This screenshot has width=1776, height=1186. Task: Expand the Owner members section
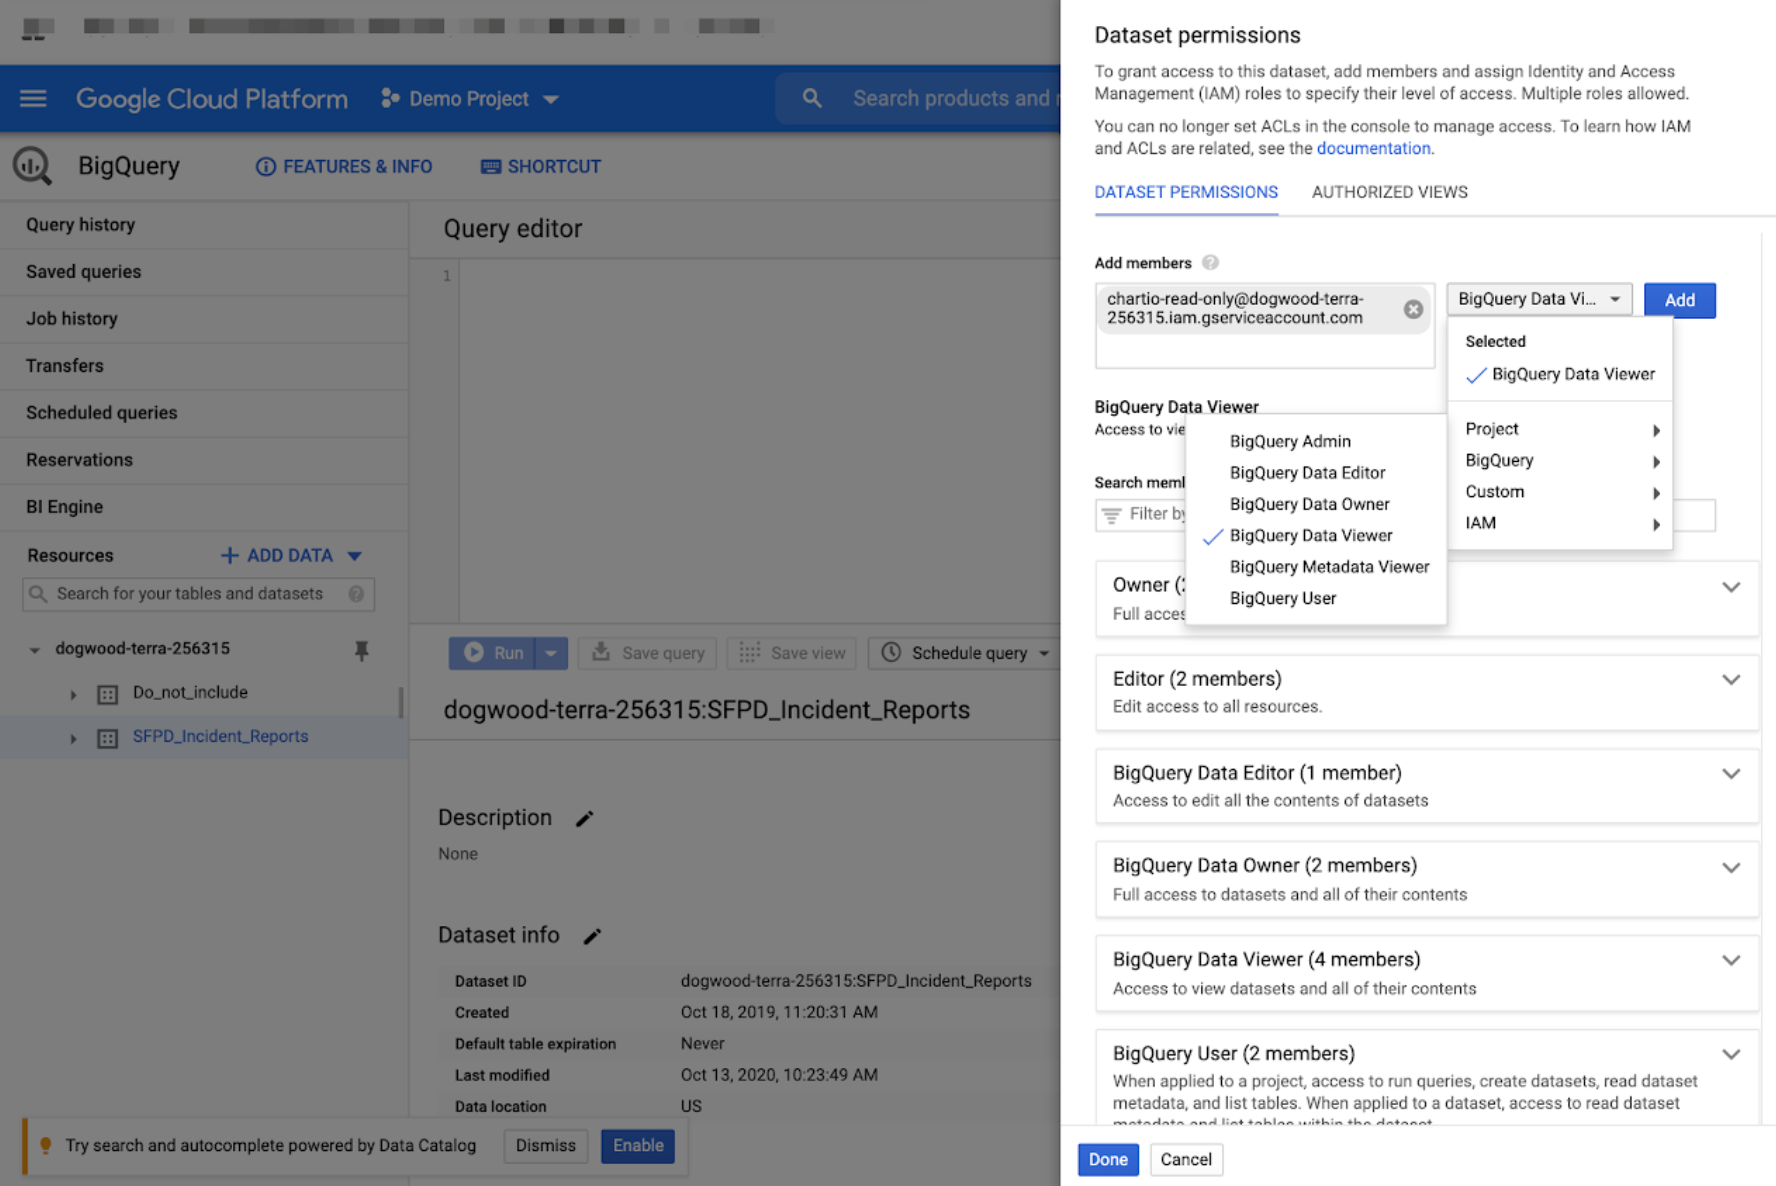point(1731,588)
